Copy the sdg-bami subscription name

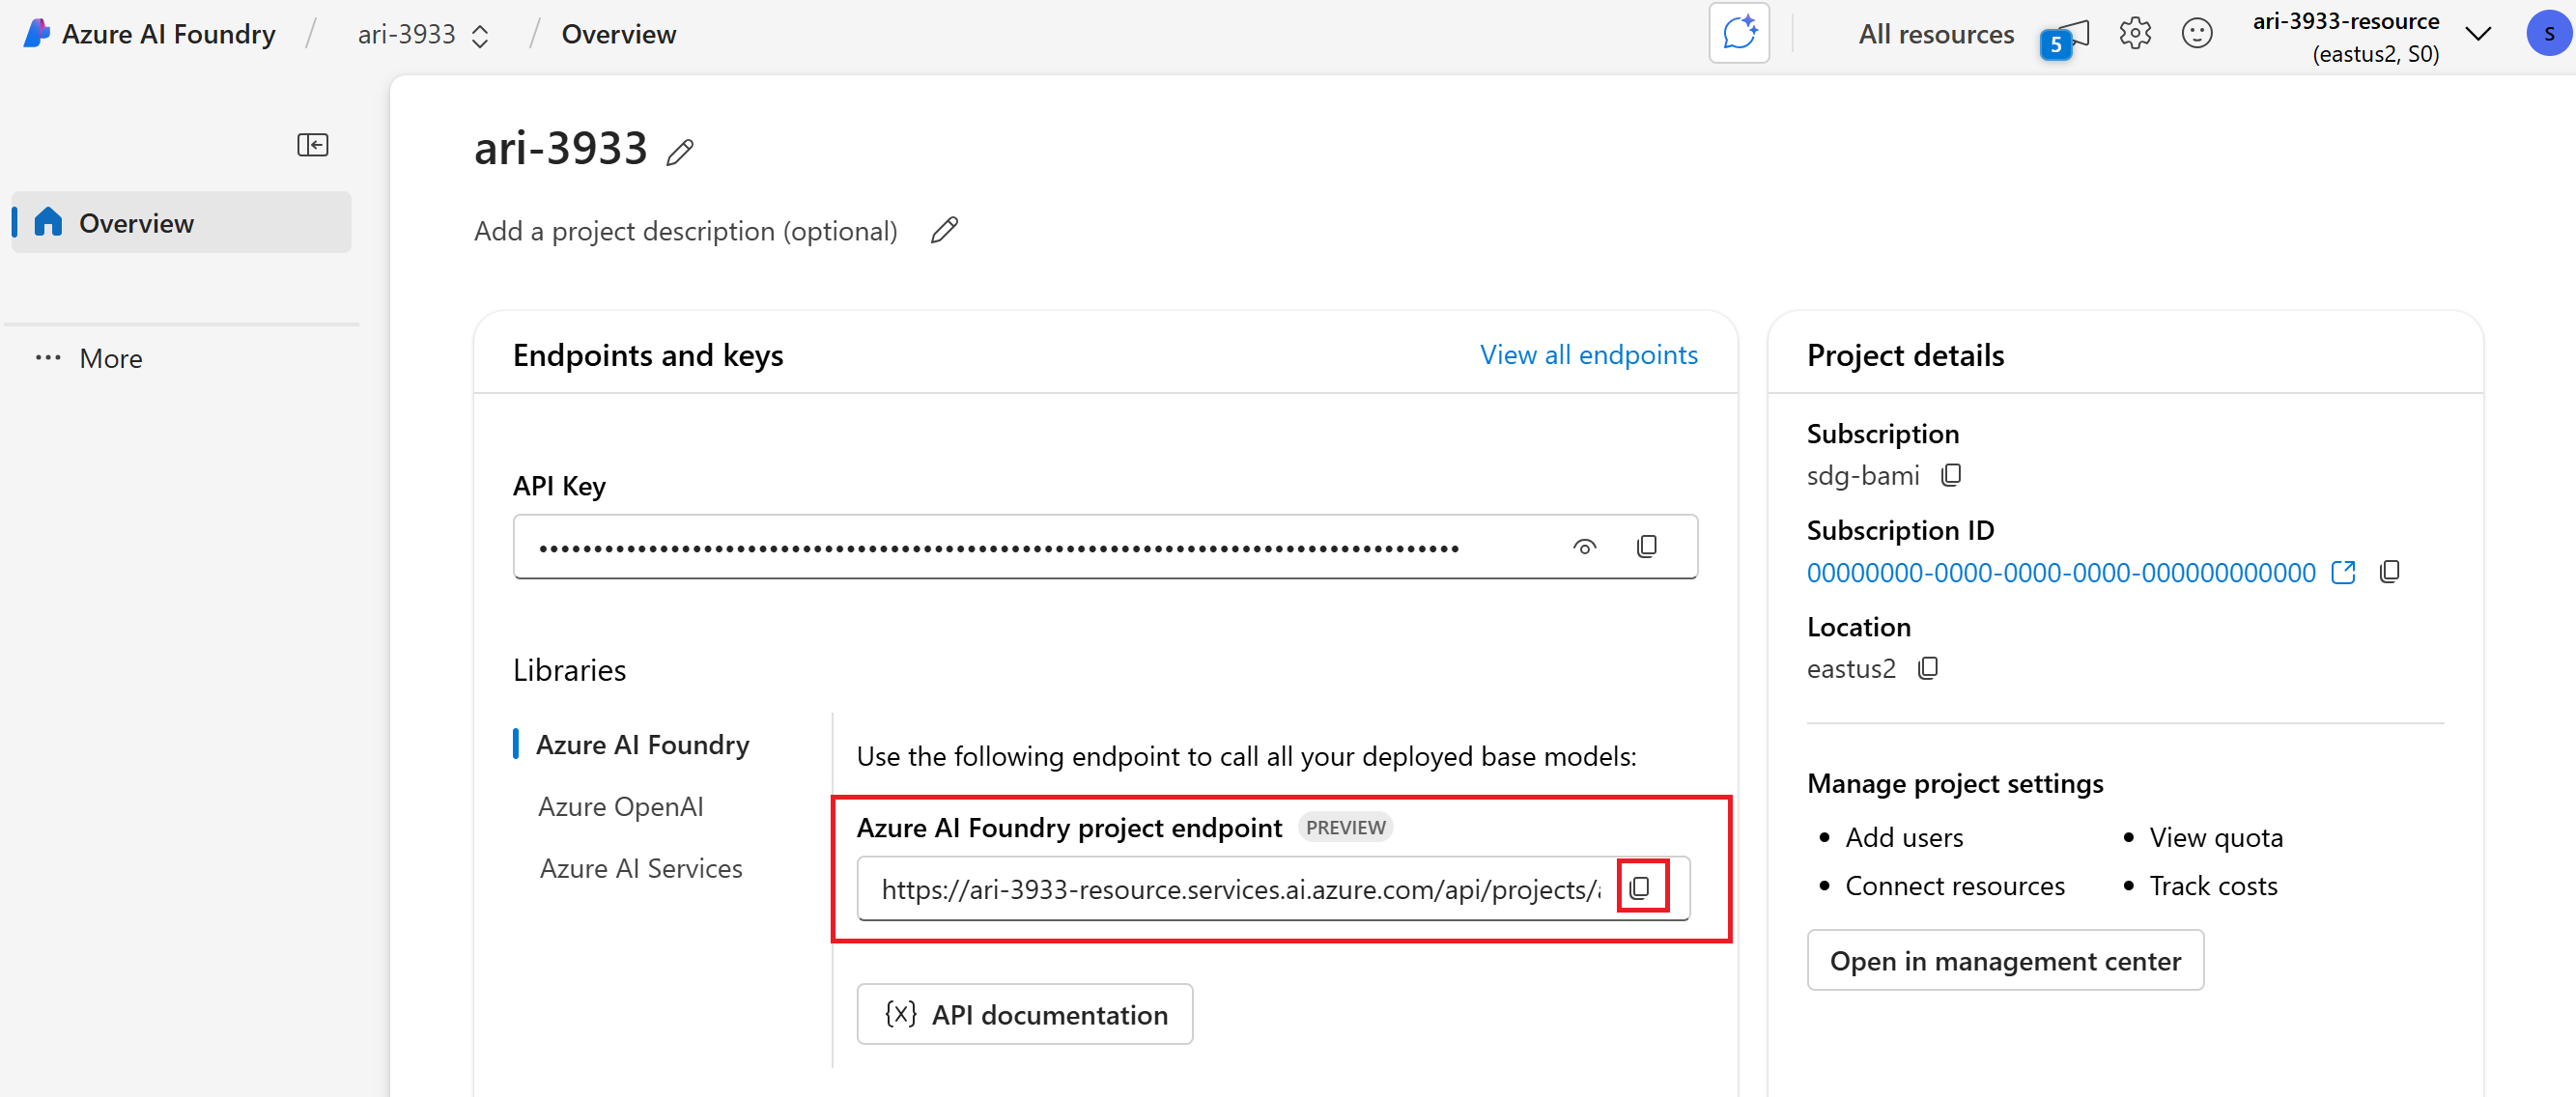point(1951,475)
